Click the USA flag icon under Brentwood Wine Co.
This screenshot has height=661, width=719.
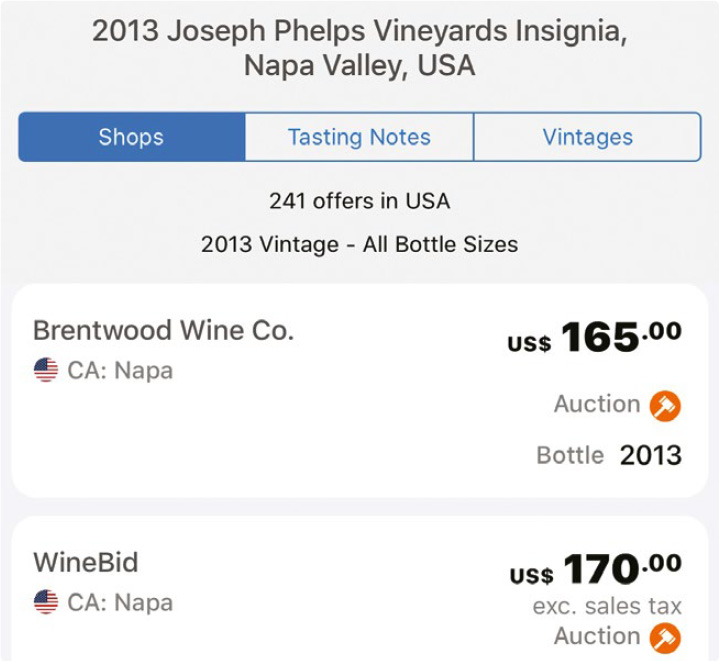46,369
